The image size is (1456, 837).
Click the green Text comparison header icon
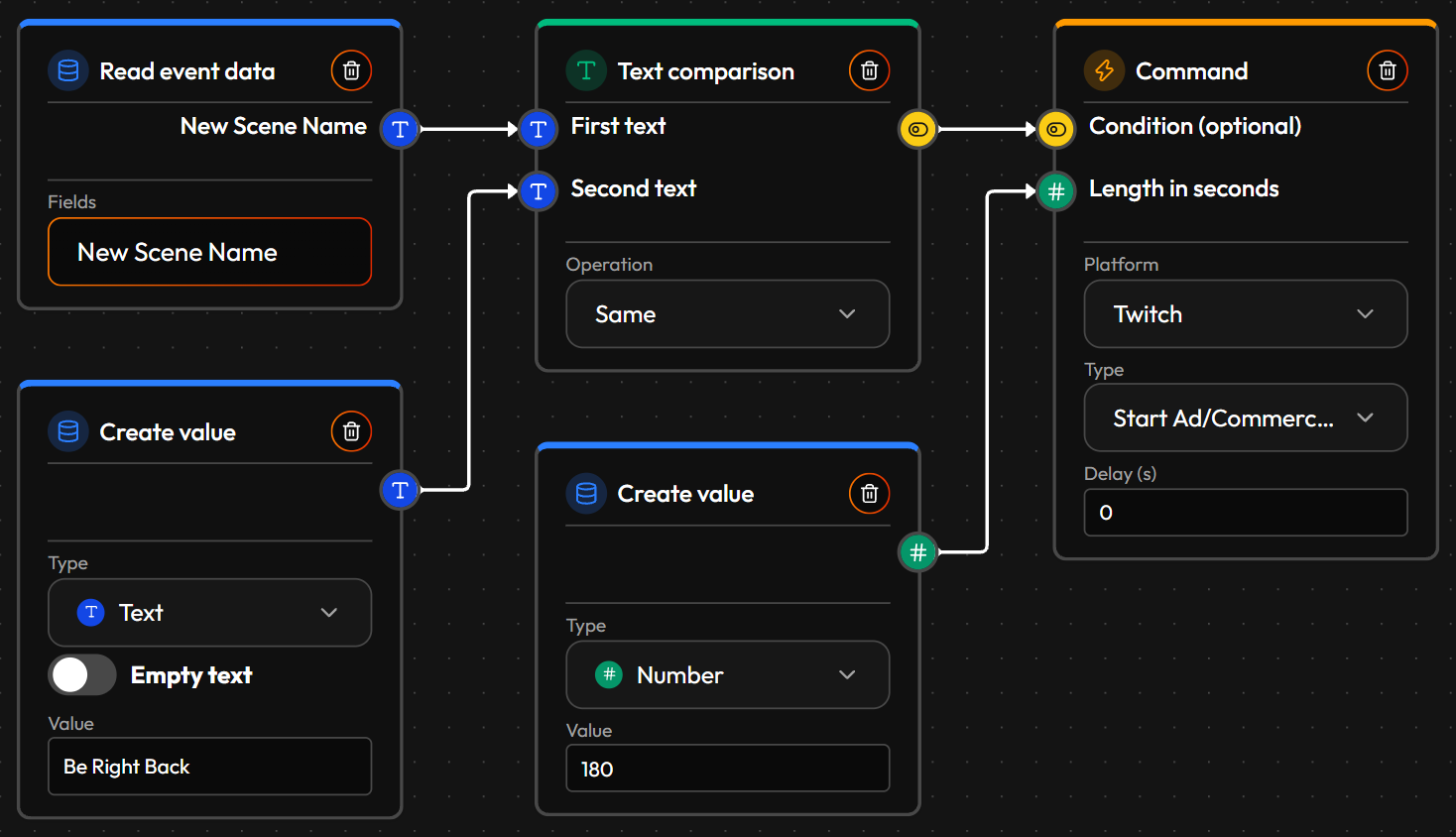click(x=586, y=71)
